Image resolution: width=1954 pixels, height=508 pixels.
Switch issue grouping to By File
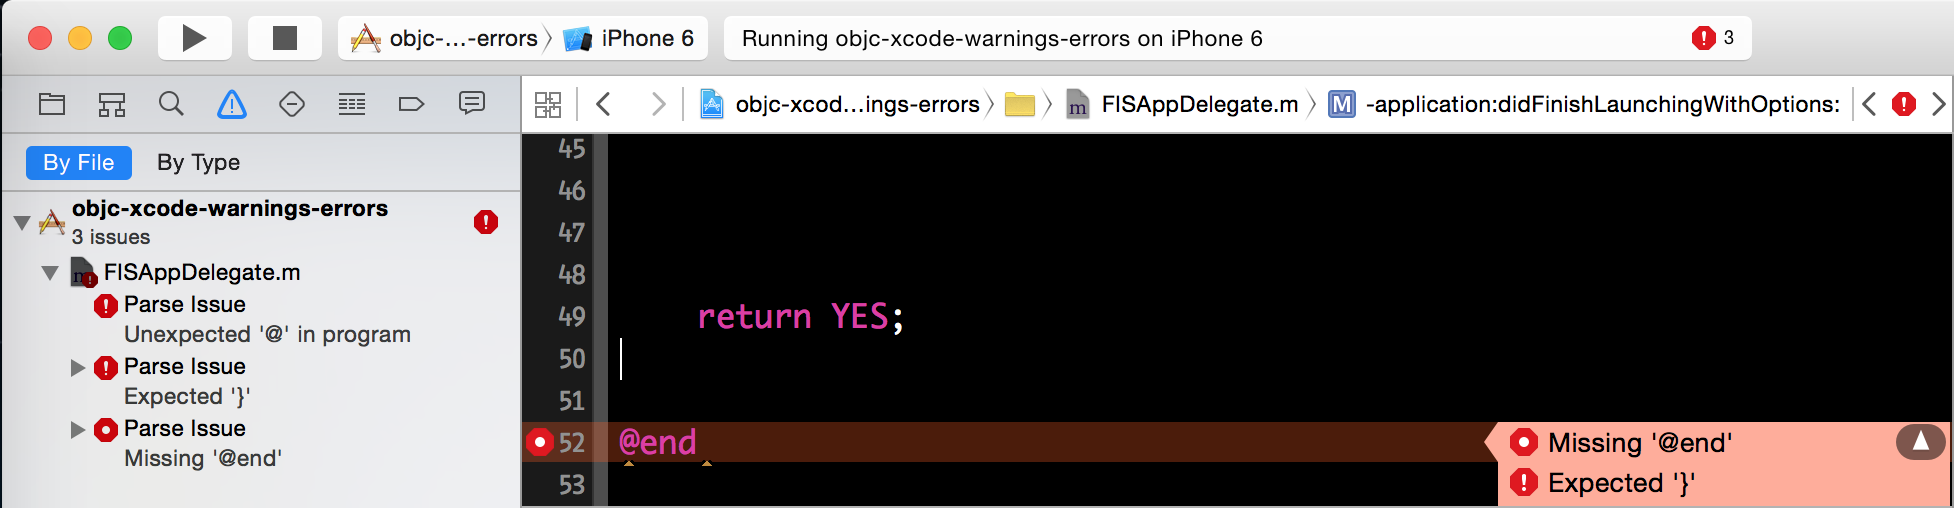pos(78,162)
